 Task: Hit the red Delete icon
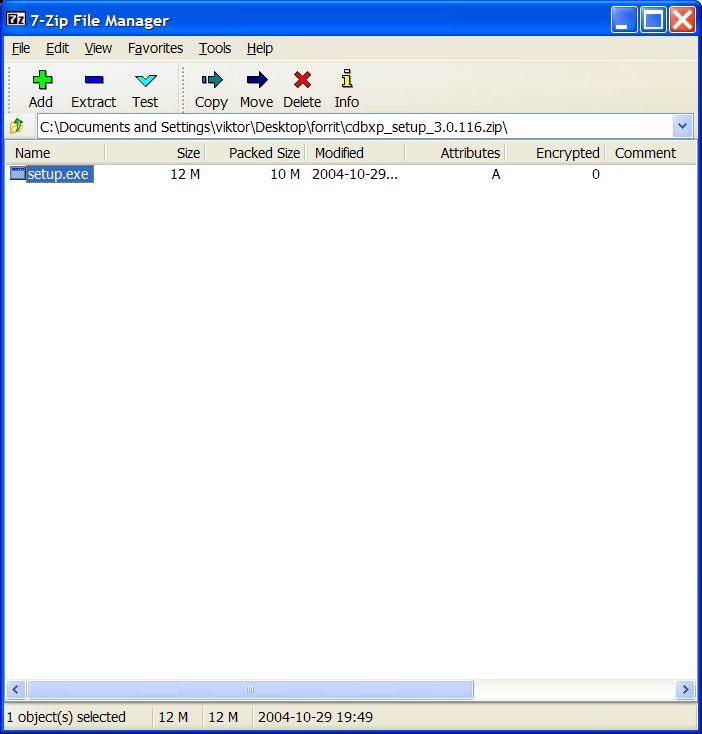click(302, 81)
